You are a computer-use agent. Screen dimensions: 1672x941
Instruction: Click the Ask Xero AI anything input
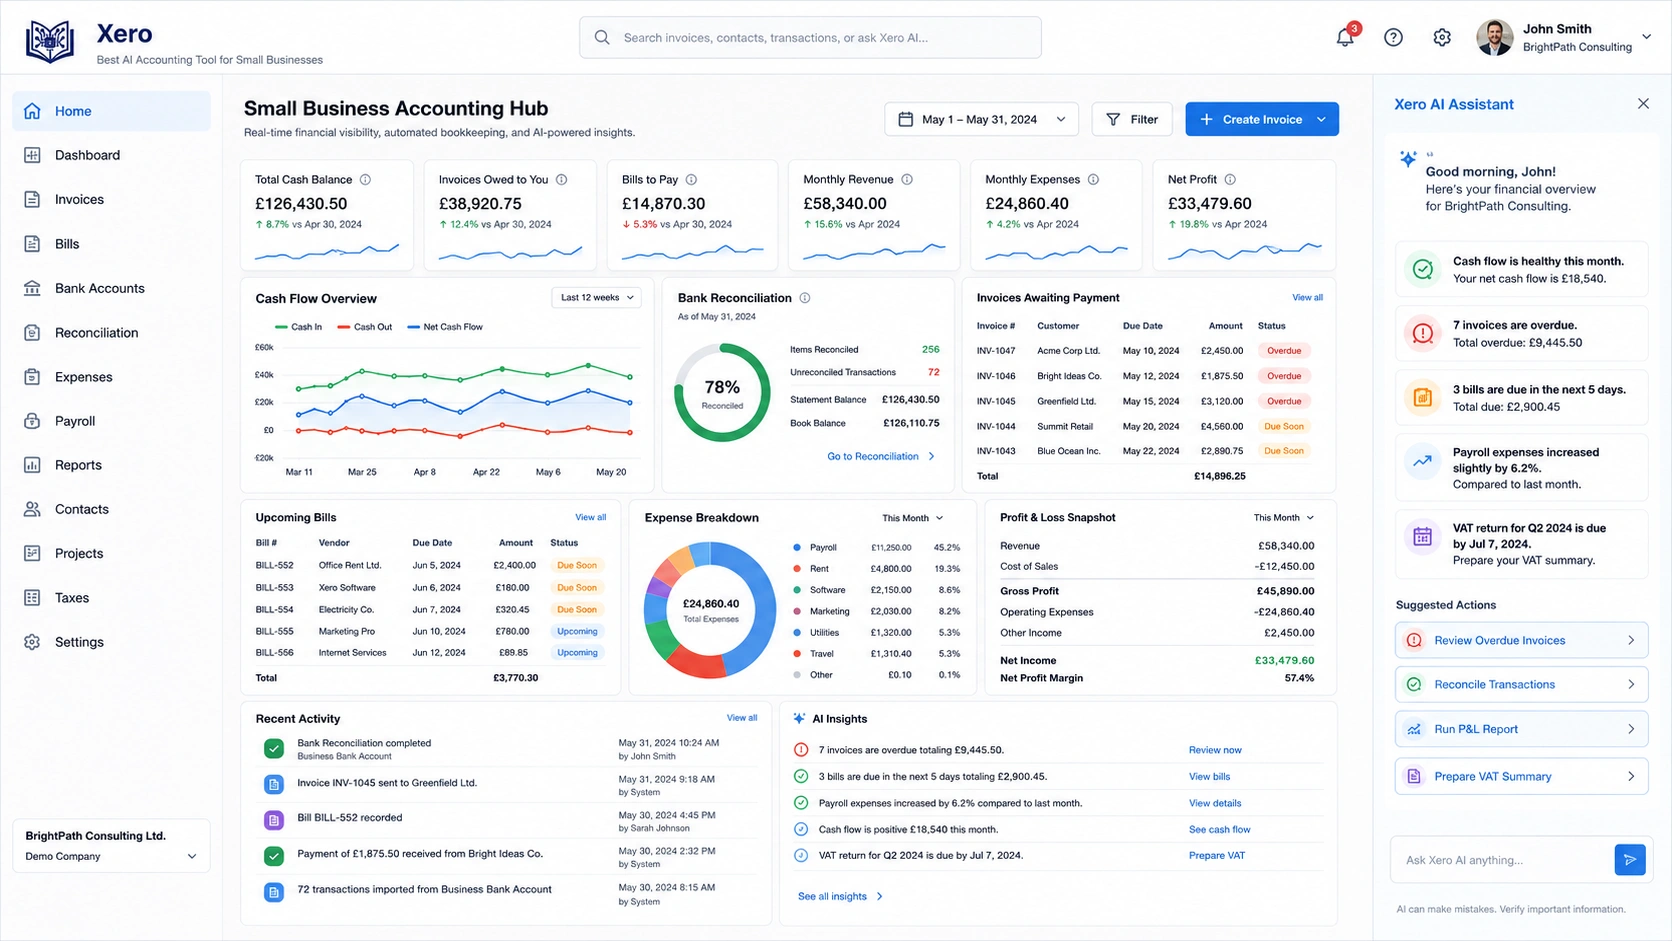click(1501, 860)
